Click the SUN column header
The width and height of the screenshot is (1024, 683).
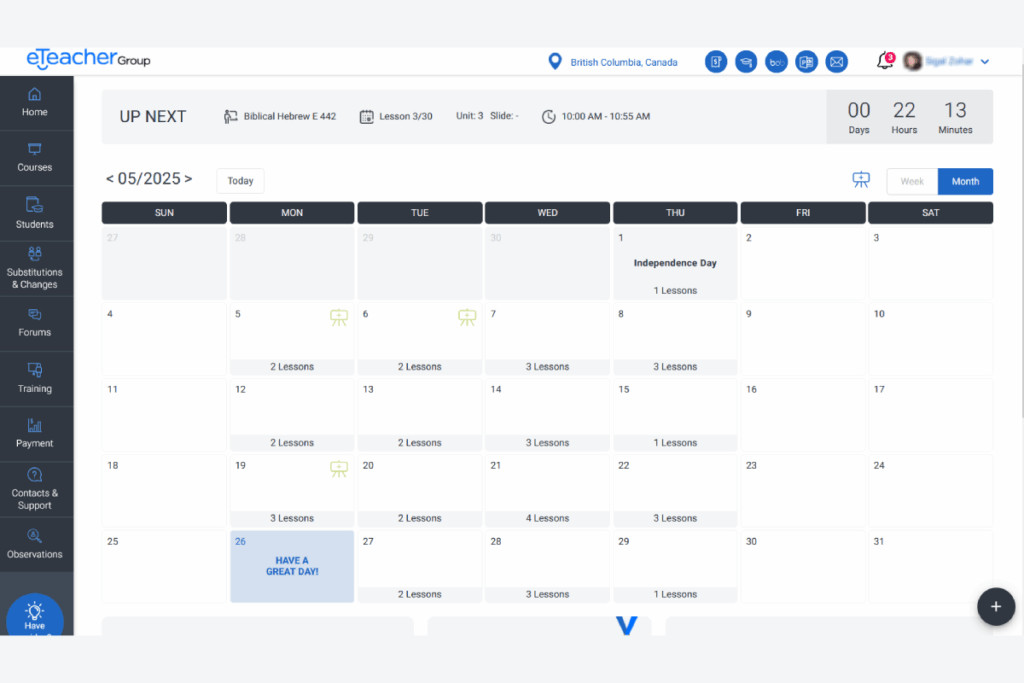(x=164, y=213)
